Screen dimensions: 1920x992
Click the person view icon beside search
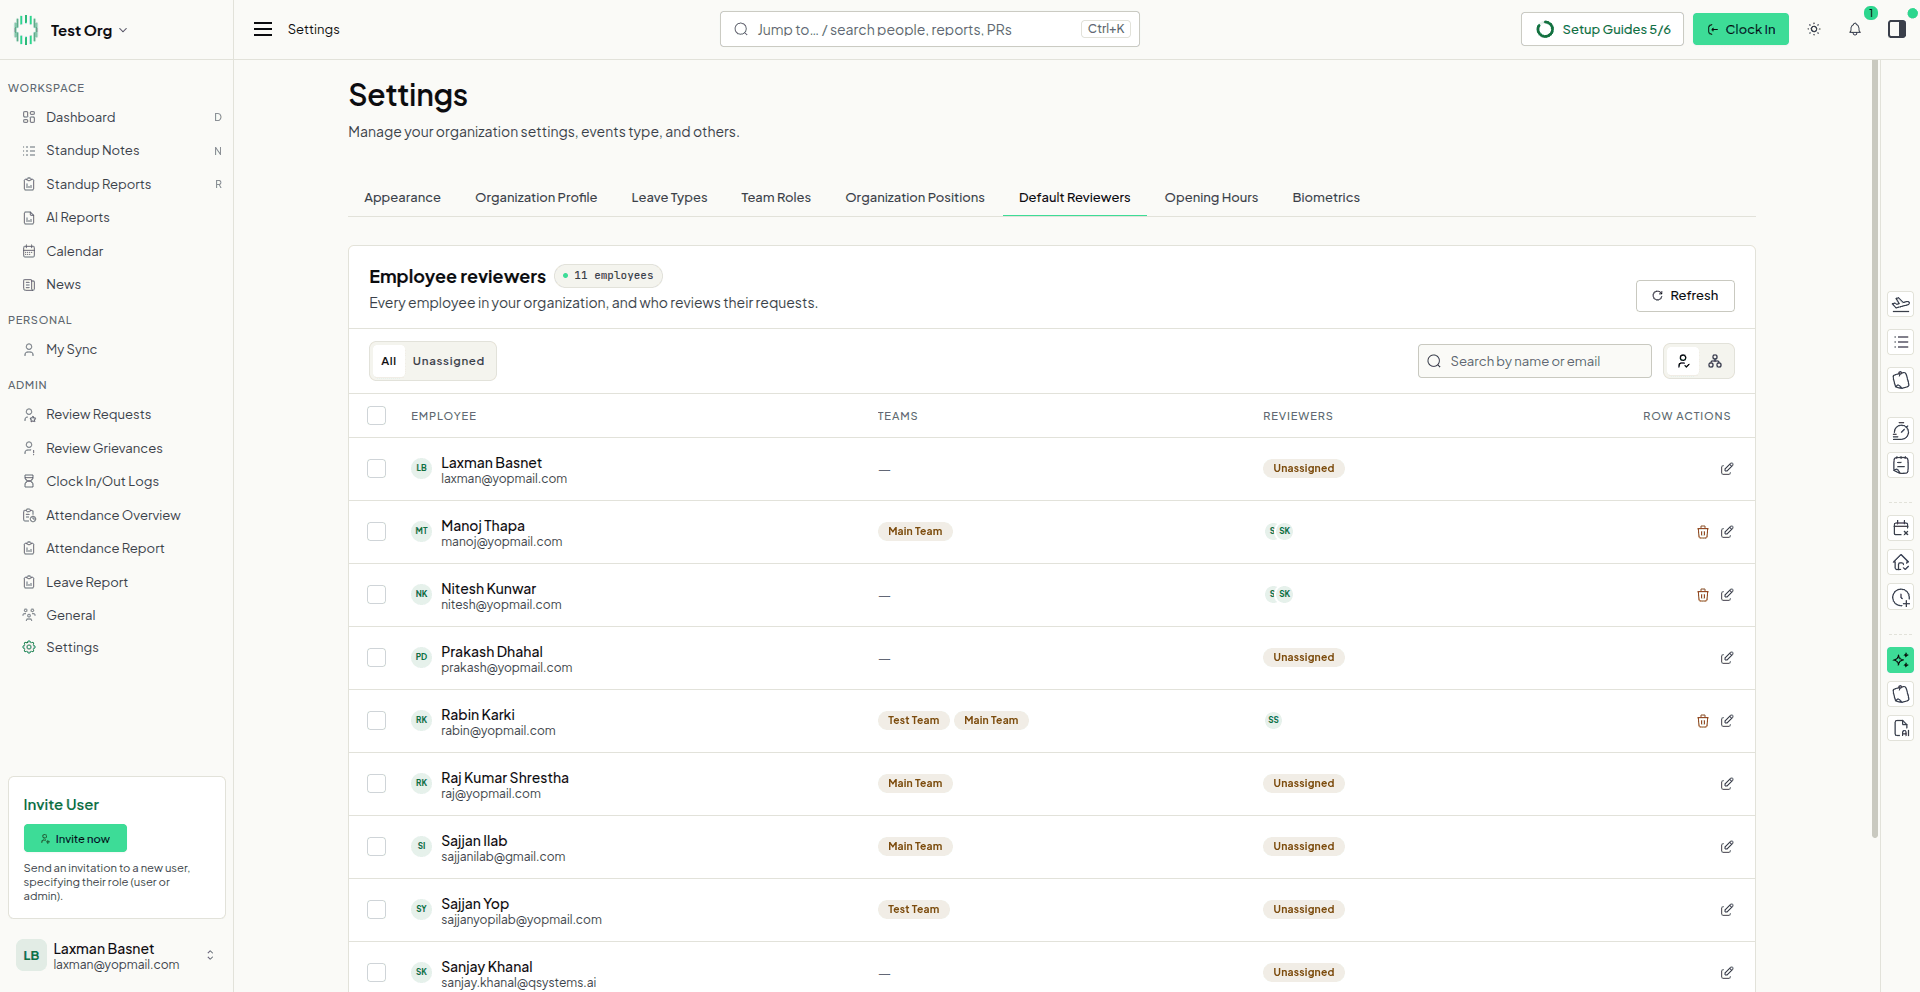[x=1684, y=361]
